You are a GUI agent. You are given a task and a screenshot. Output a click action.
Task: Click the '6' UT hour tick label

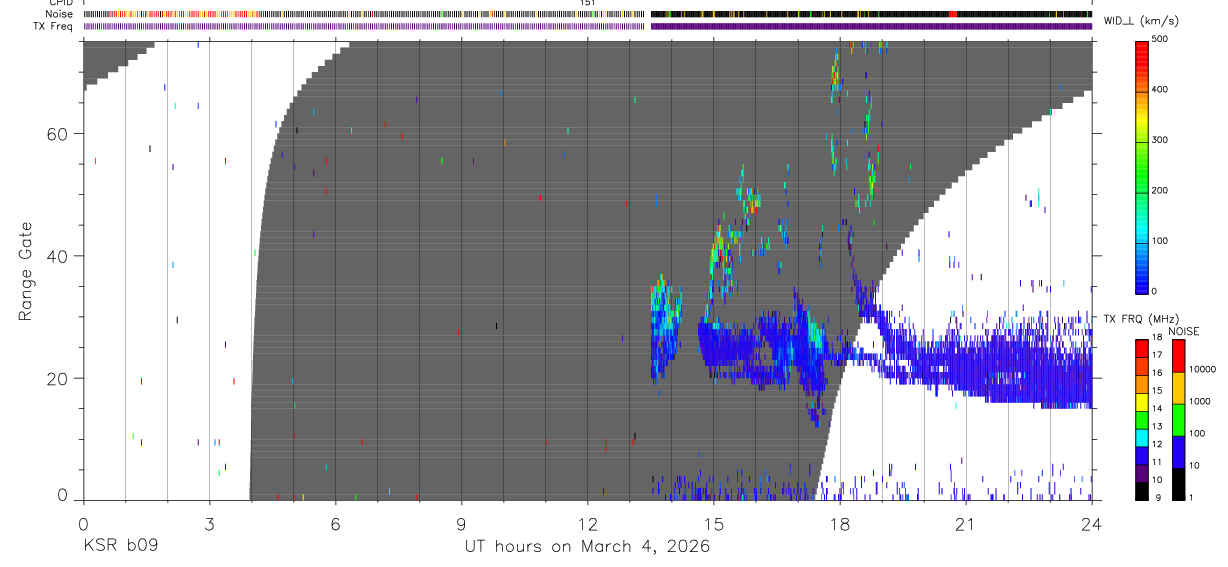coord(336,523)
